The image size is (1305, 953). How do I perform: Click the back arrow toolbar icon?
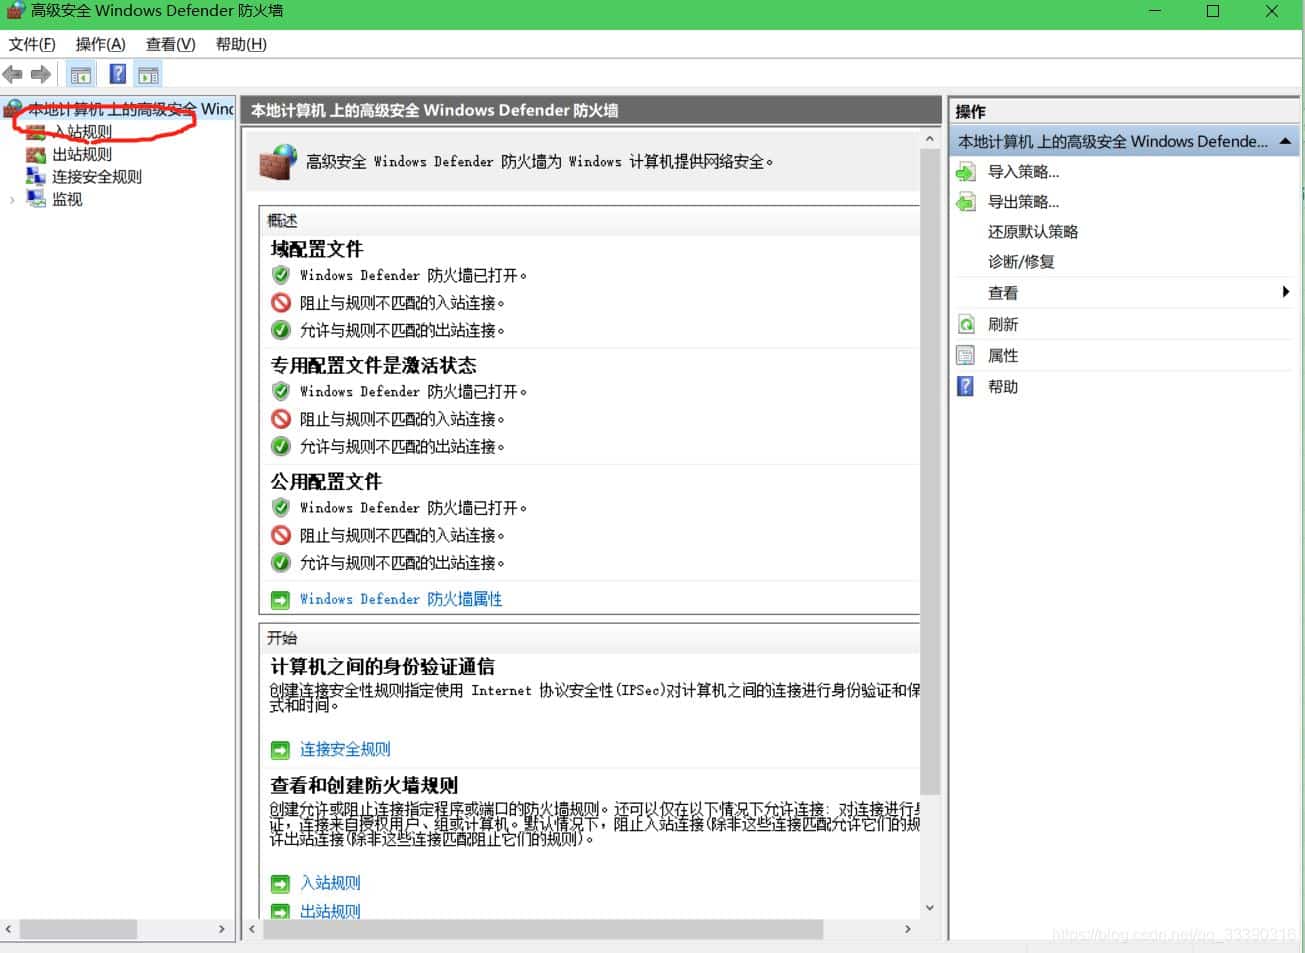13,74
